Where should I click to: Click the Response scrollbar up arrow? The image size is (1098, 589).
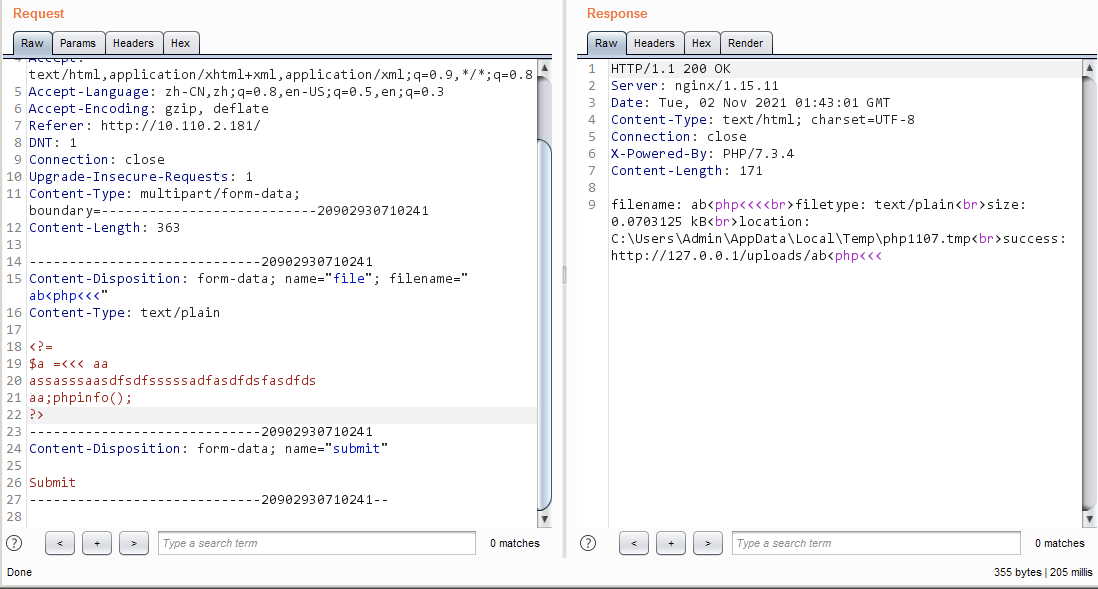coord(1089,68)
